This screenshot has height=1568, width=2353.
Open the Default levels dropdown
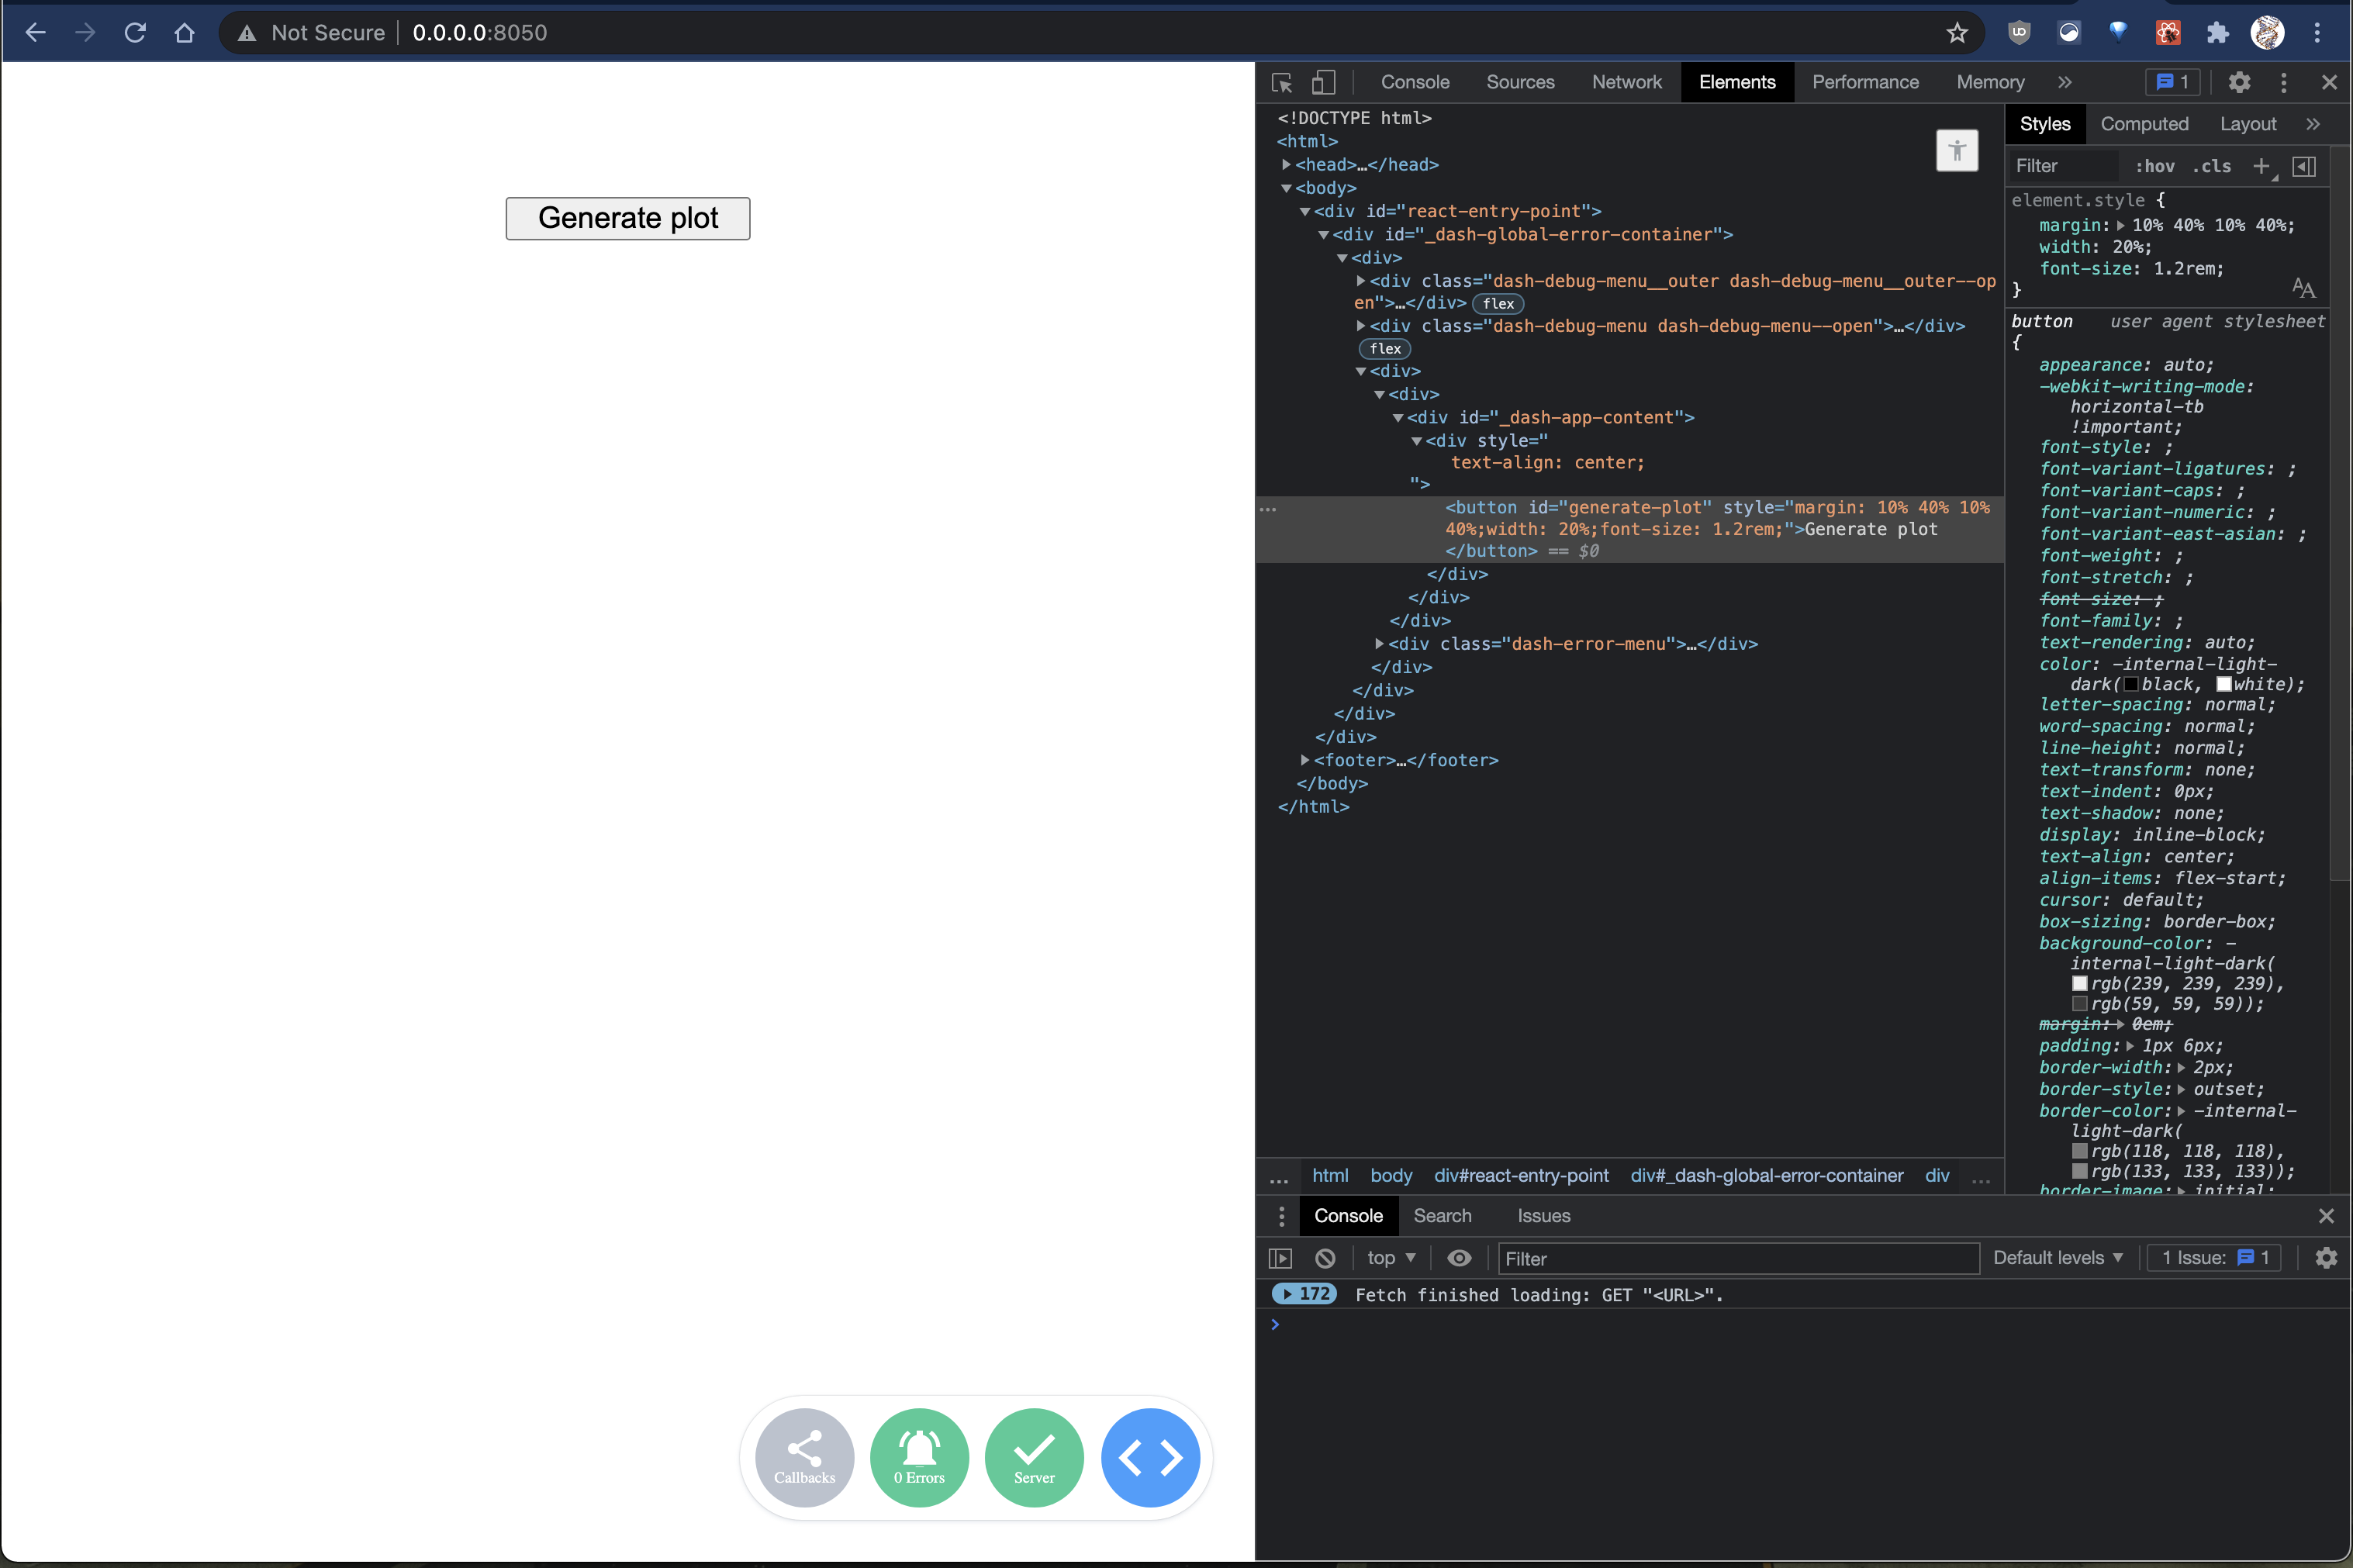pyautogui.click(x=2057, y=1258)
